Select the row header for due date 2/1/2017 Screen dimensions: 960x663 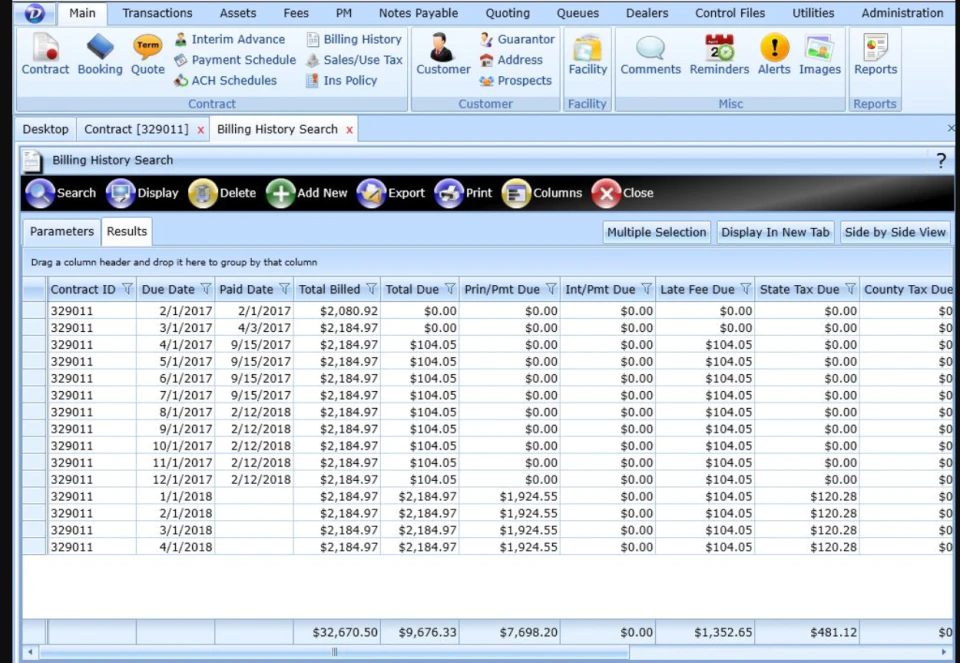[34, 310]
